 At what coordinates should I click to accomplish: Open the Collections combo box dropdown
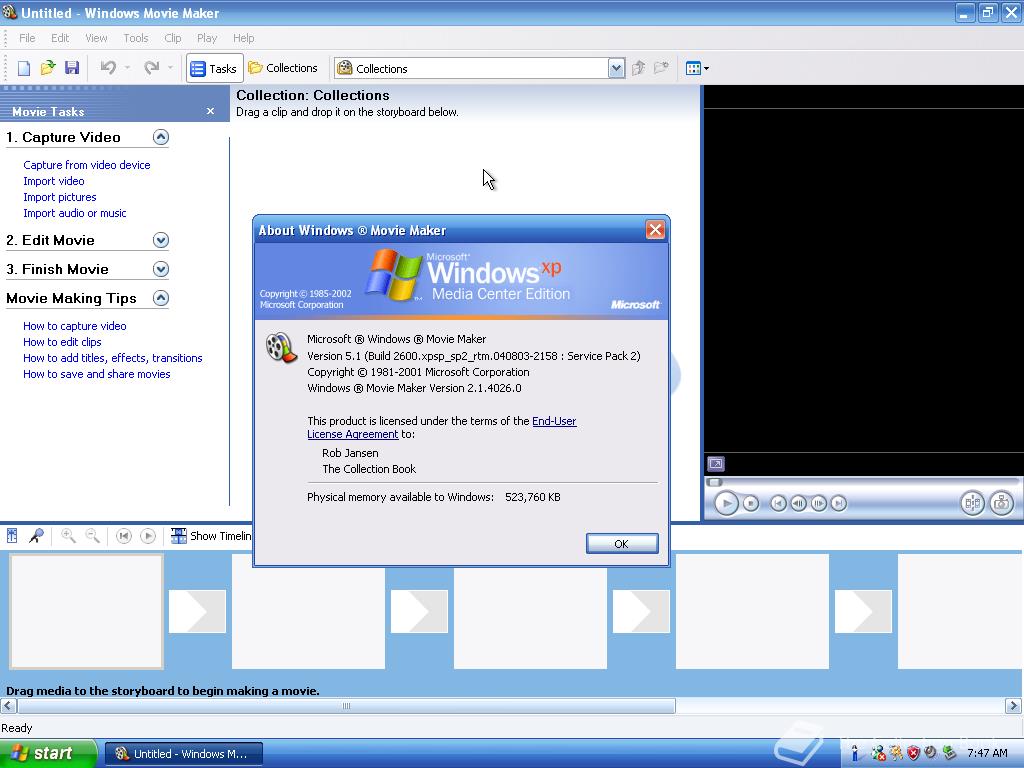coord(616,68)
